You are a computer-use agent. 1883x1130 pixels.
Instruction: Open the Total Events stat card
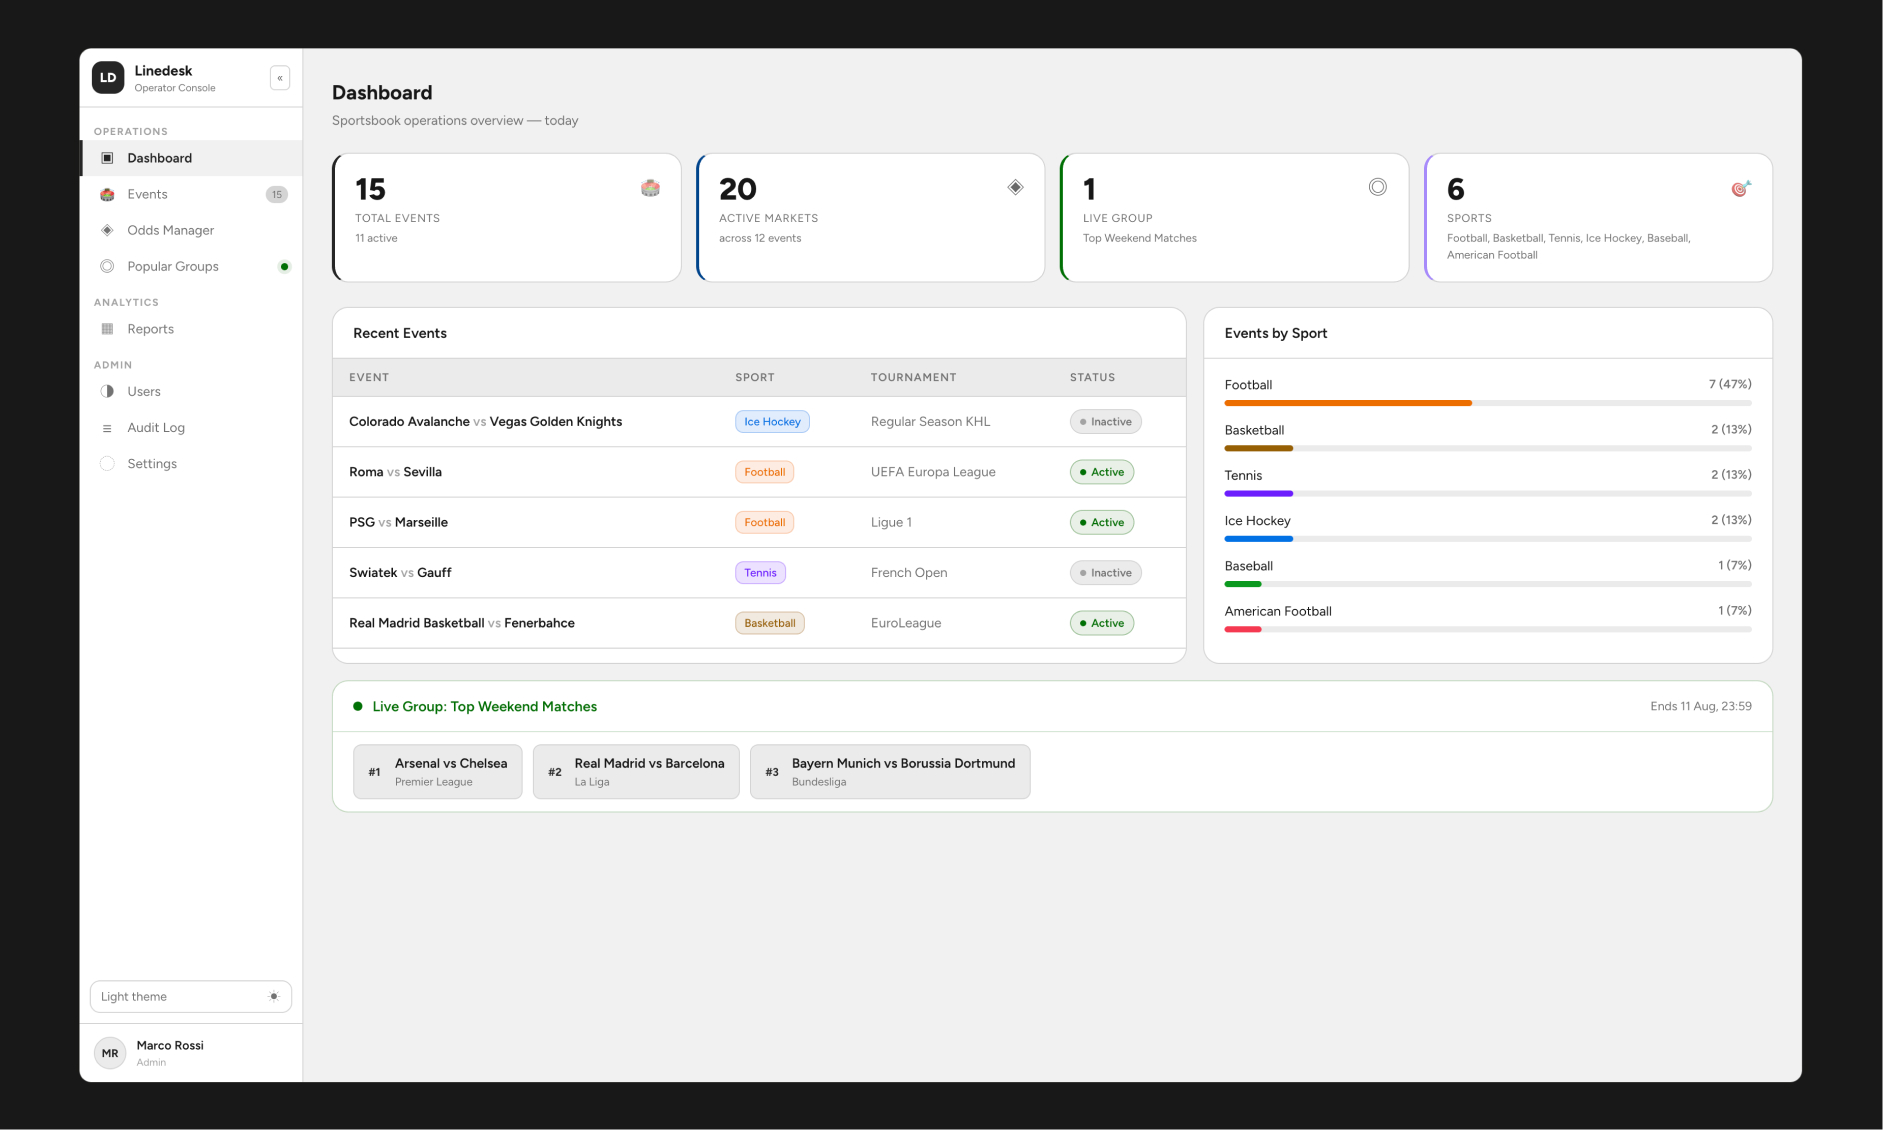[507, 217]
